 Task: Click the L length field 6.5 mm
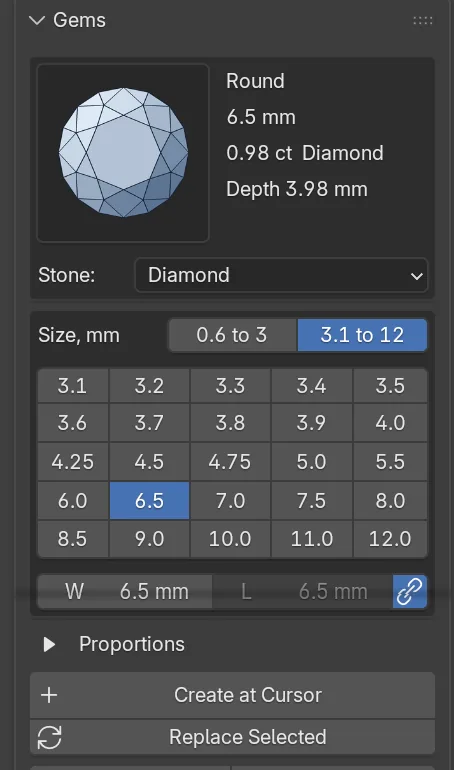coord(303,592)
